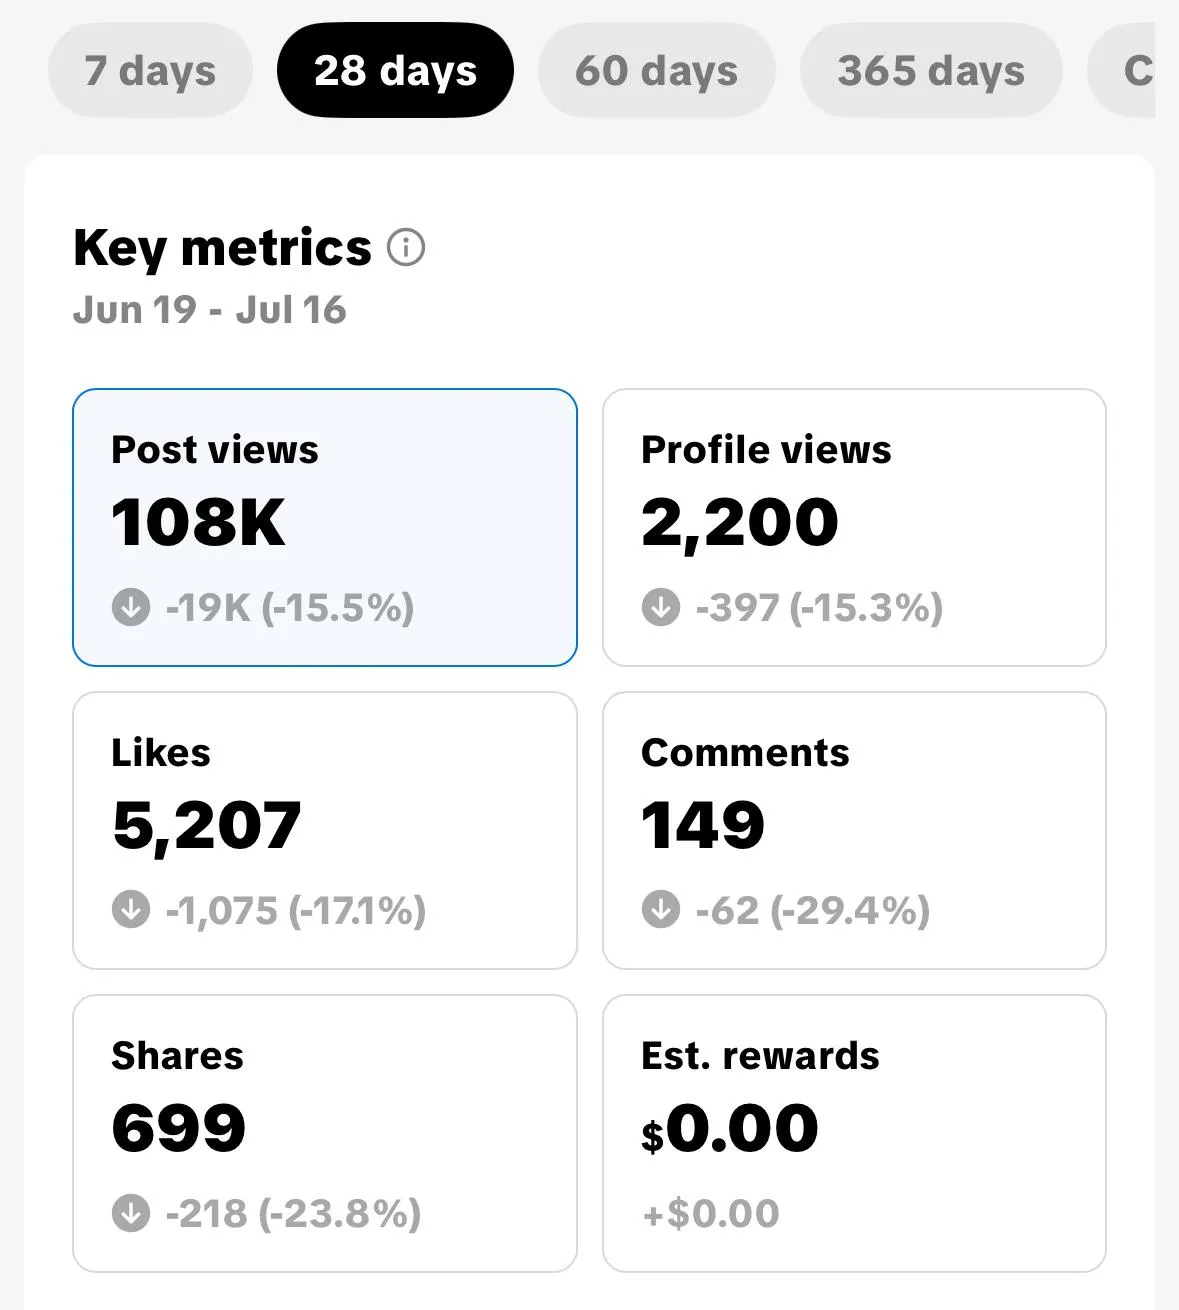
Task: Click the Jun 19 - Jul 16 date range
Action: coord(209,310)
